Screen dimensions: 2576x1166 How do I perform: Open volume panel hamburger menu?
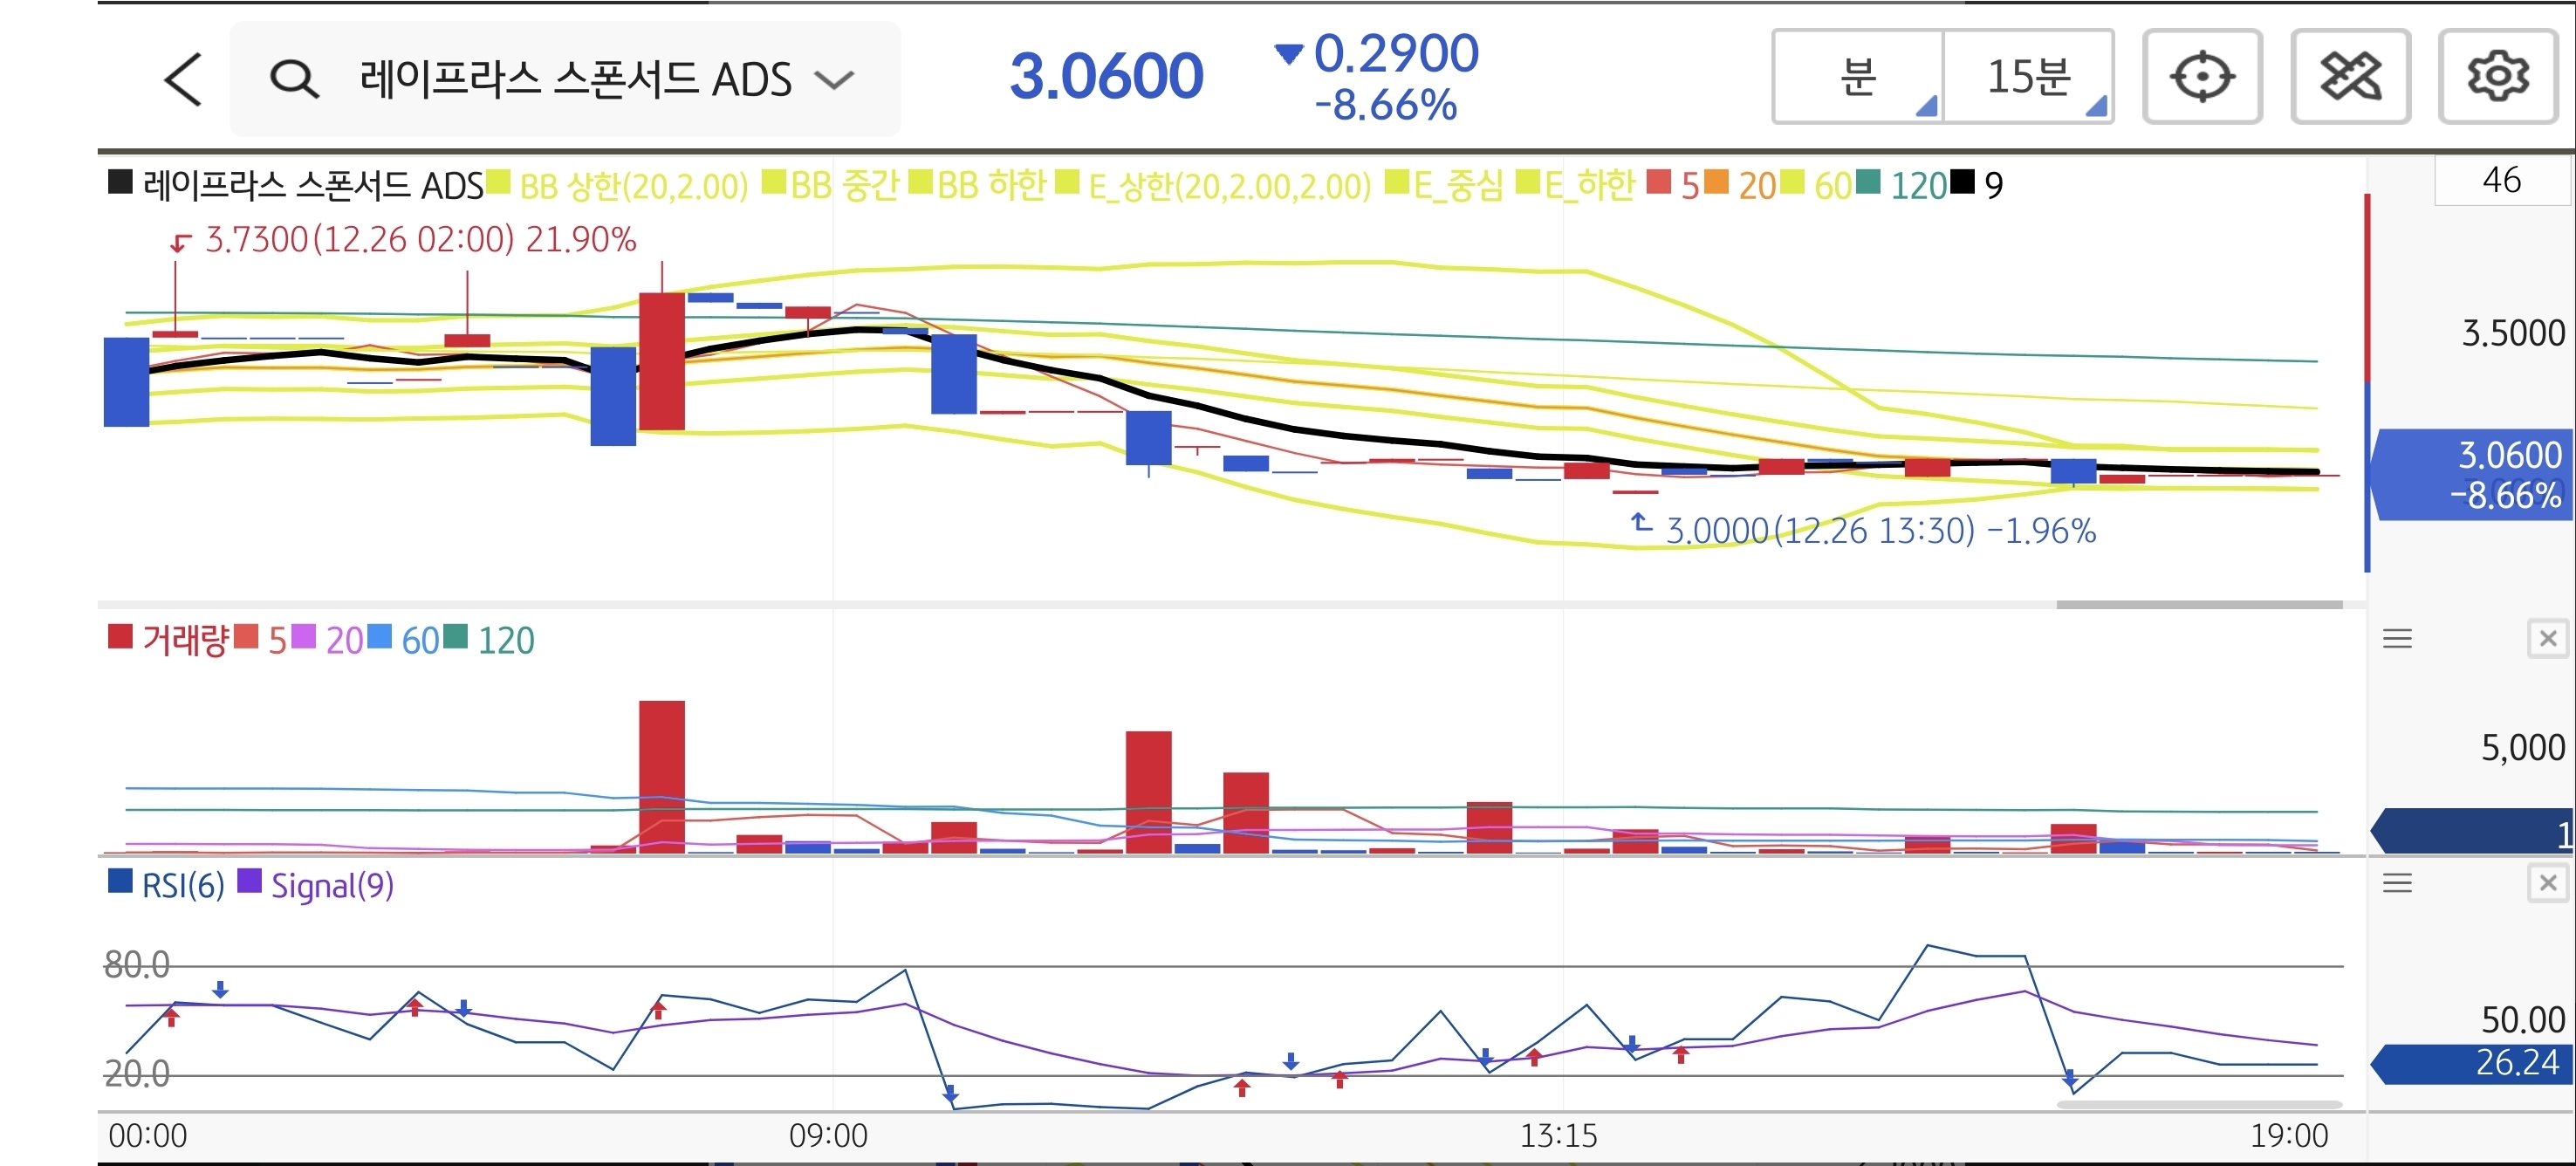(2397, 638)
